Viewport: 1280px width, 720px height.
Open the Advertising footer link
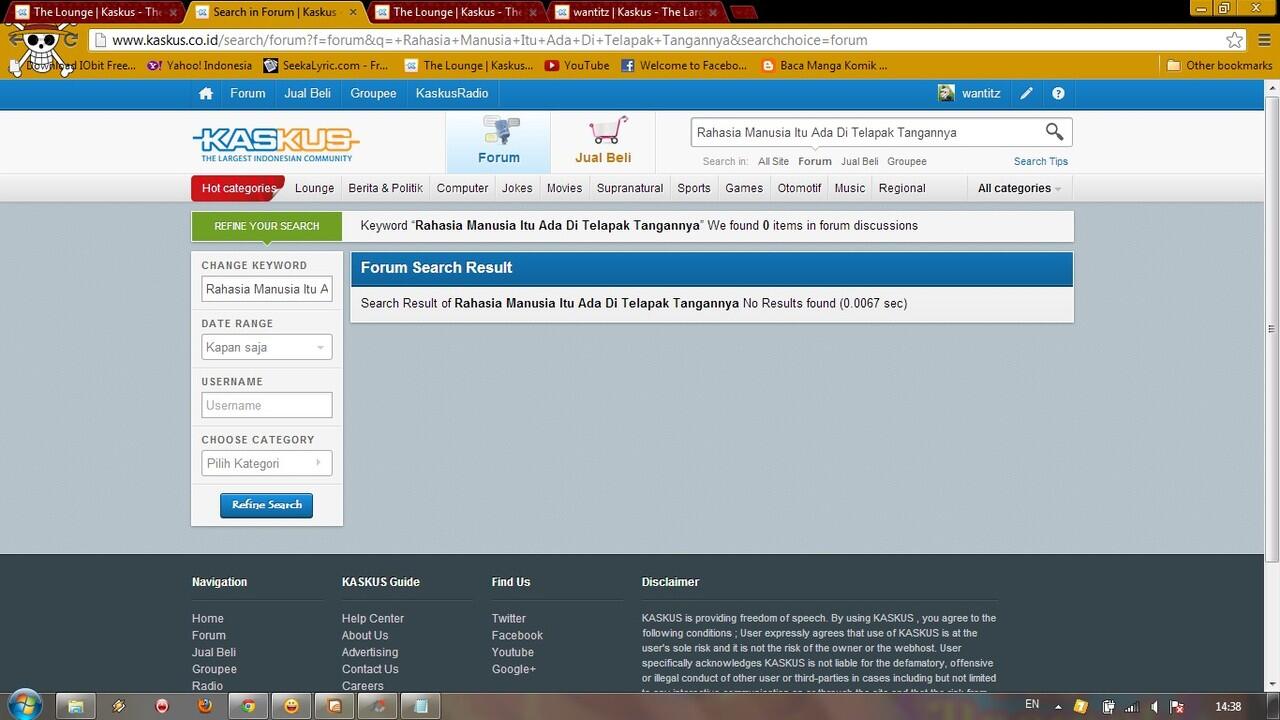[x=370, y=652]
